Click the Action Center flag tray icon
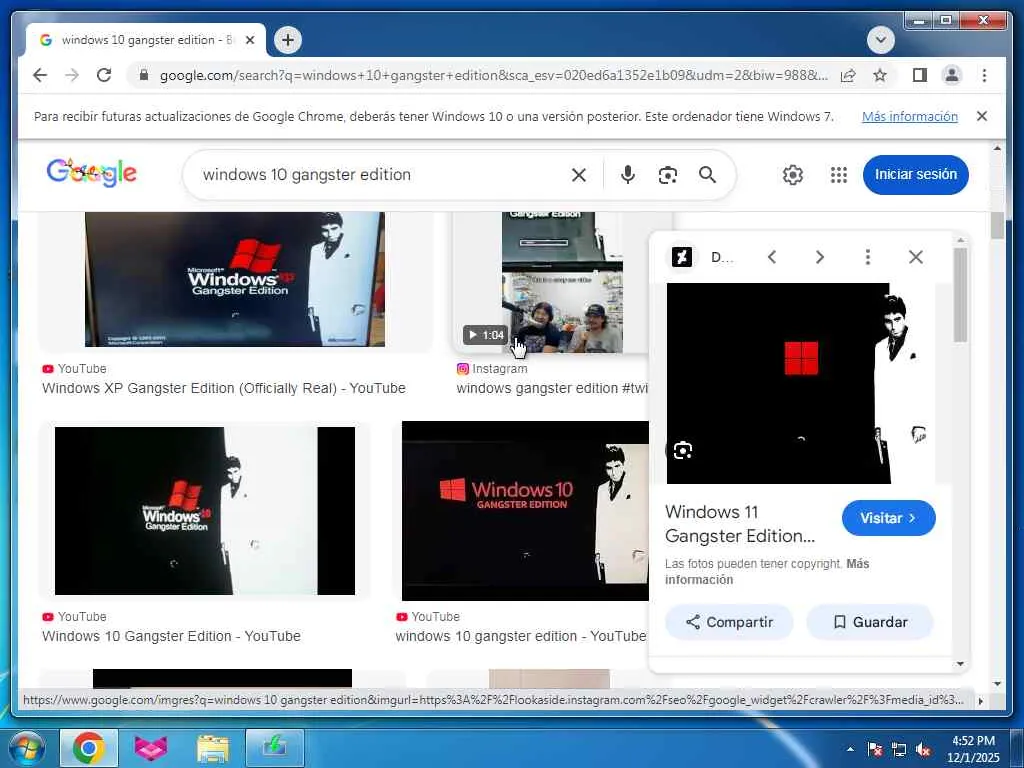 (x=875, y=750)
